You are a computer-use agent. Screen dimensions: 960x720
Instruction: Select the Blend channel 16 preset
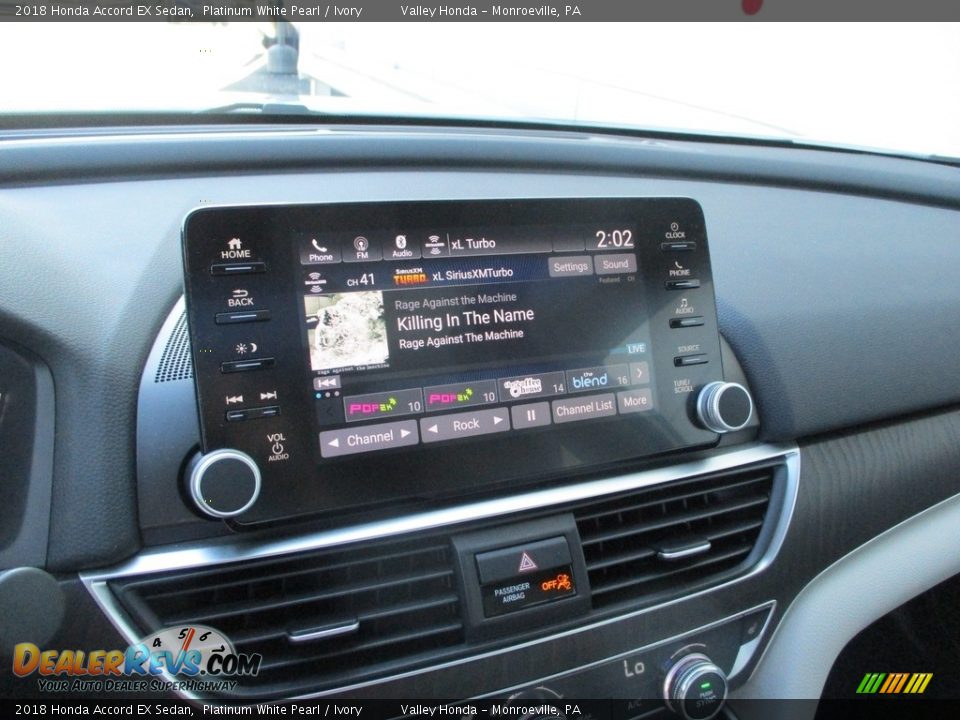597,380
